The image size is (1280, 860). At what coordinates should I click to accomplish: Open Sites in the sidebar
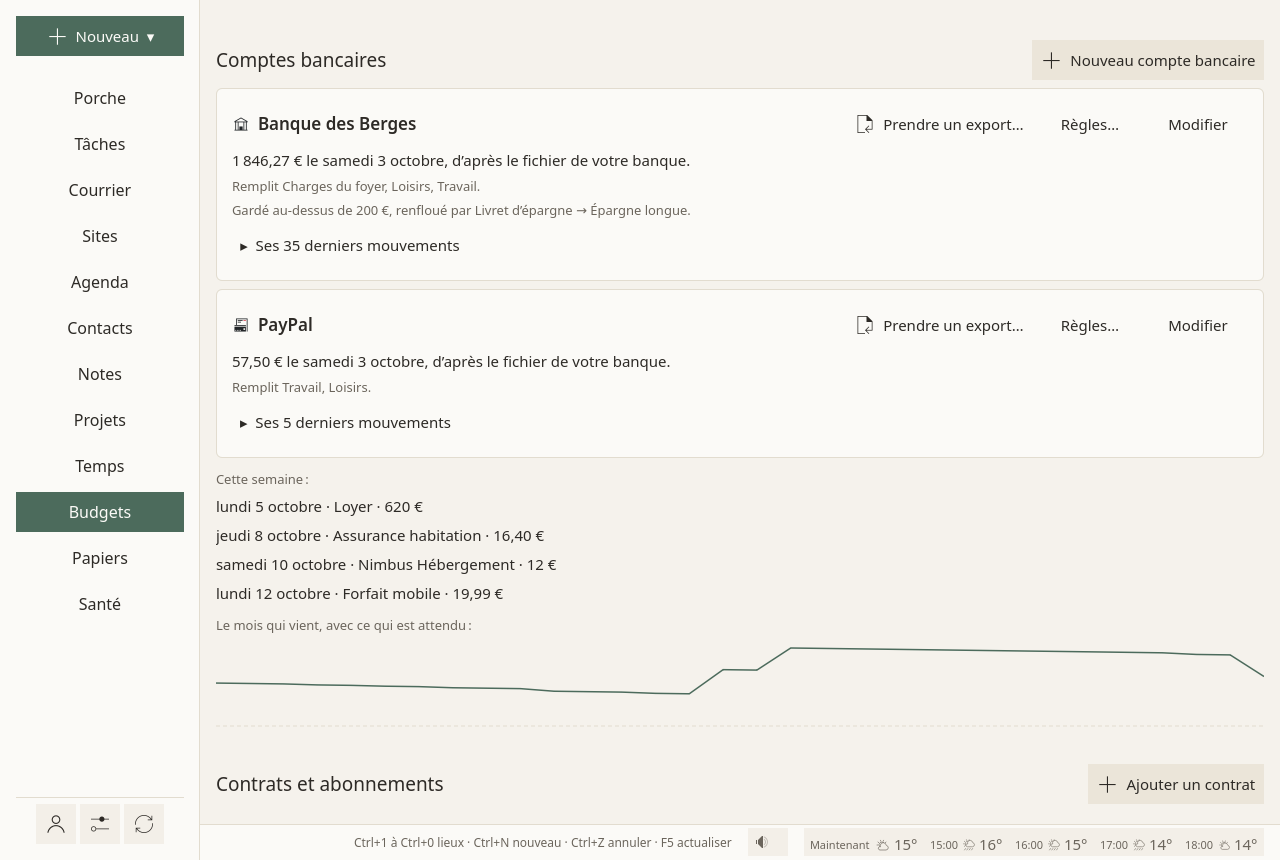click(100, 236)
